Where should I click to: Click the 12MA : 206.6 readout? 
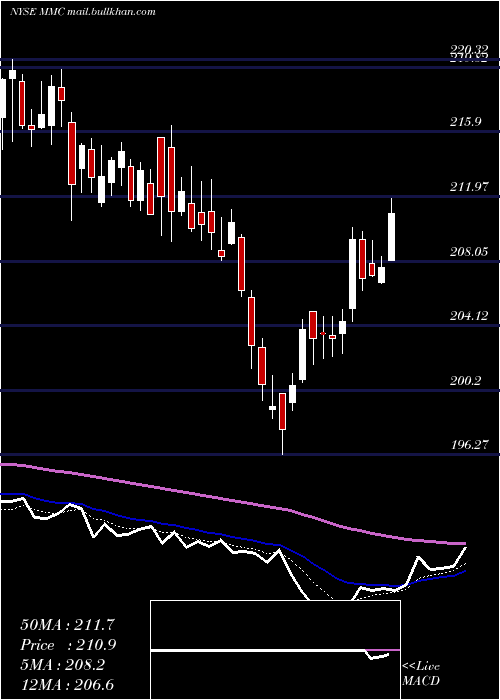click(67, 684)
